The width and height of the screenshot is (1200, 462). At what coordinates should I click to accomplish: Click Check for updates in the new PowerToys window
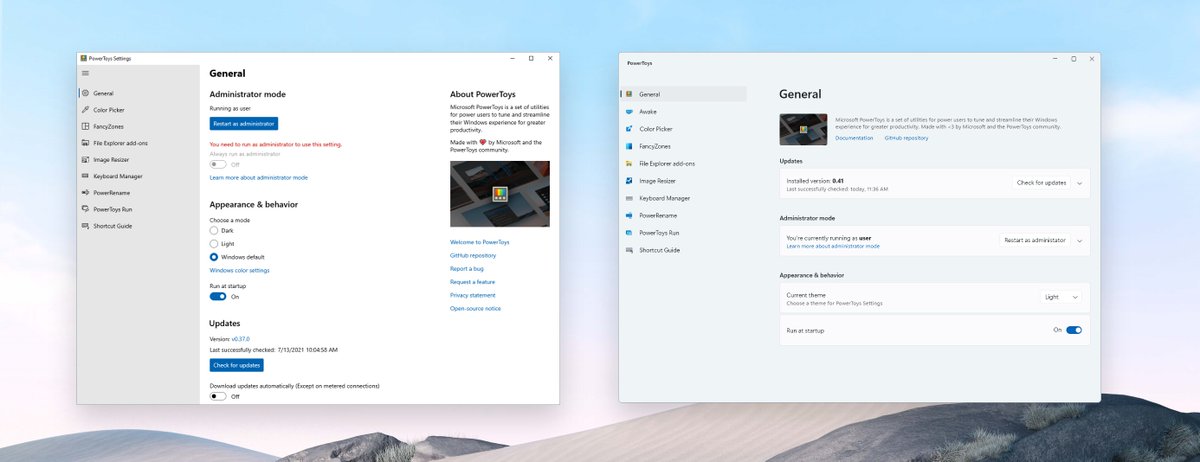[1041, 183]
